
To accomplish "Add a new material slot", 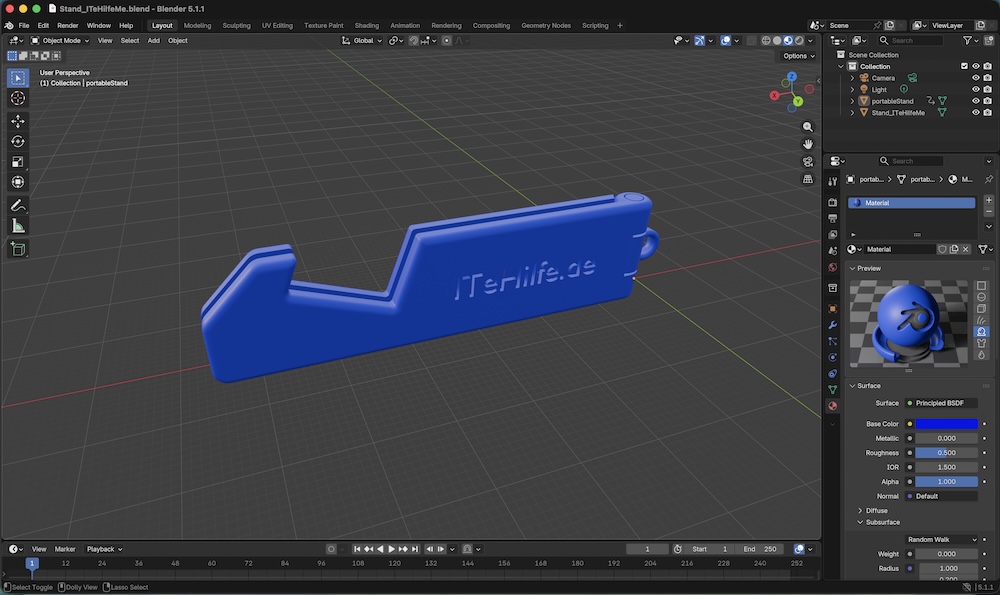I will point(989,200).
